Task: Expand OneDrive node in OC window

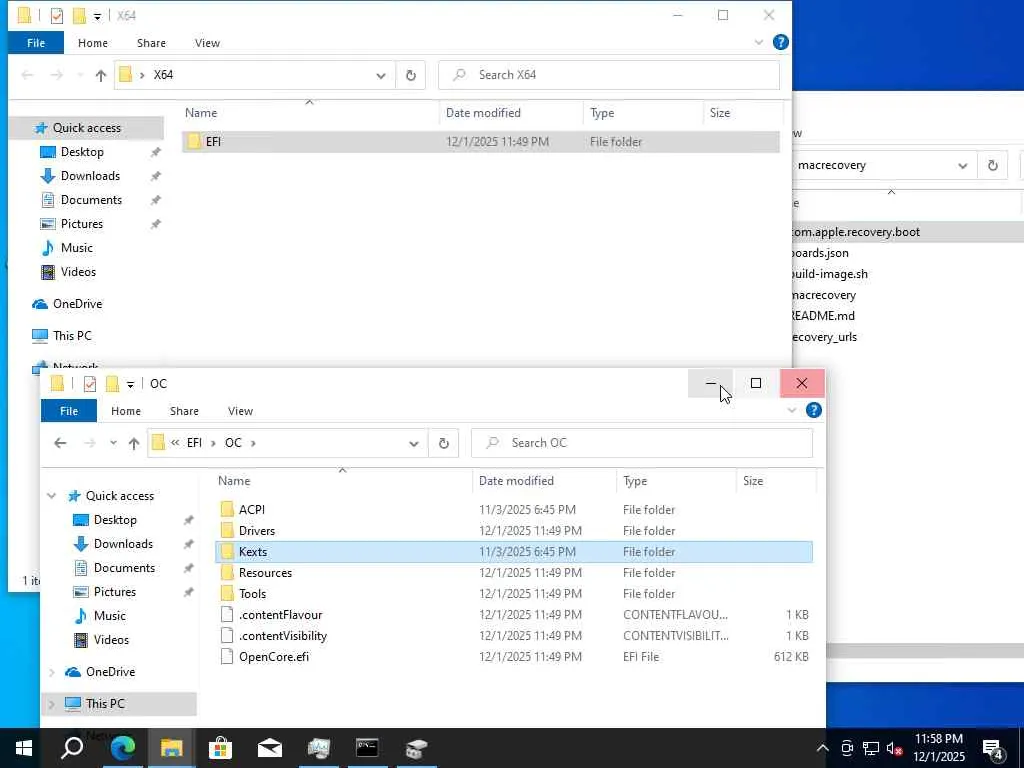Action: [x=52, y=672]
